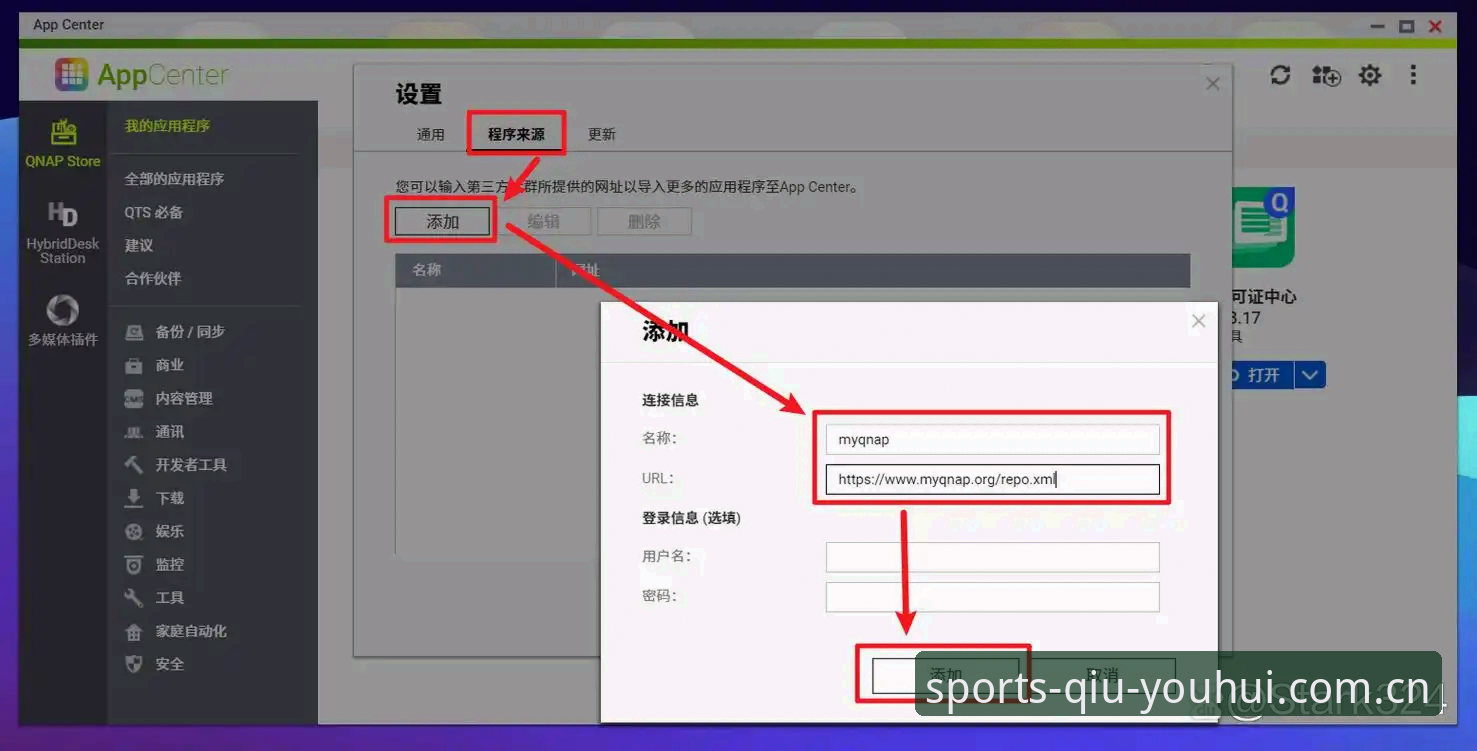Viewport: 1477px width, 751px height.
Task: Open 全部的应用程序 in the sidebar
Action: 174,179
